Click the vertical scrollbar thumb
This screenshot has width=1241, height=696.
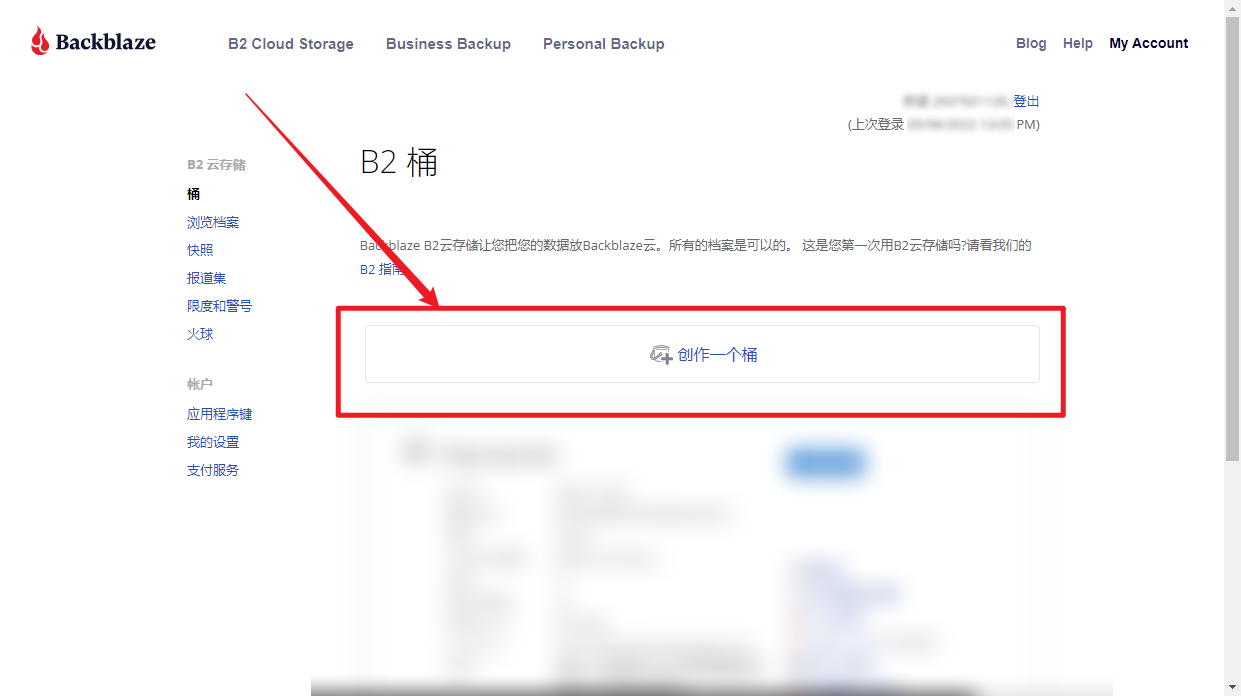[x=1232, y=240]
